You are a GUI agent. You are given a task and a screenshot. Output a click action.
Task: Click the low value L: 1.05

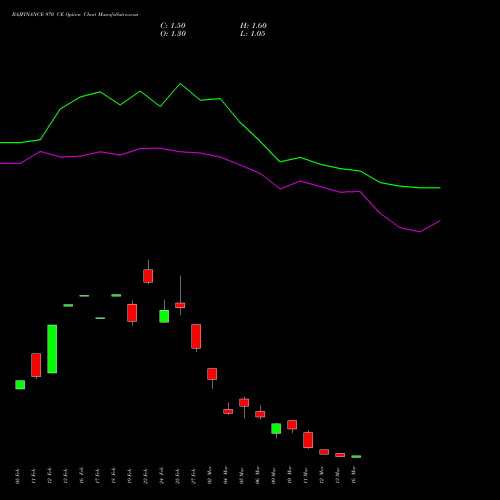coord(253,34)
